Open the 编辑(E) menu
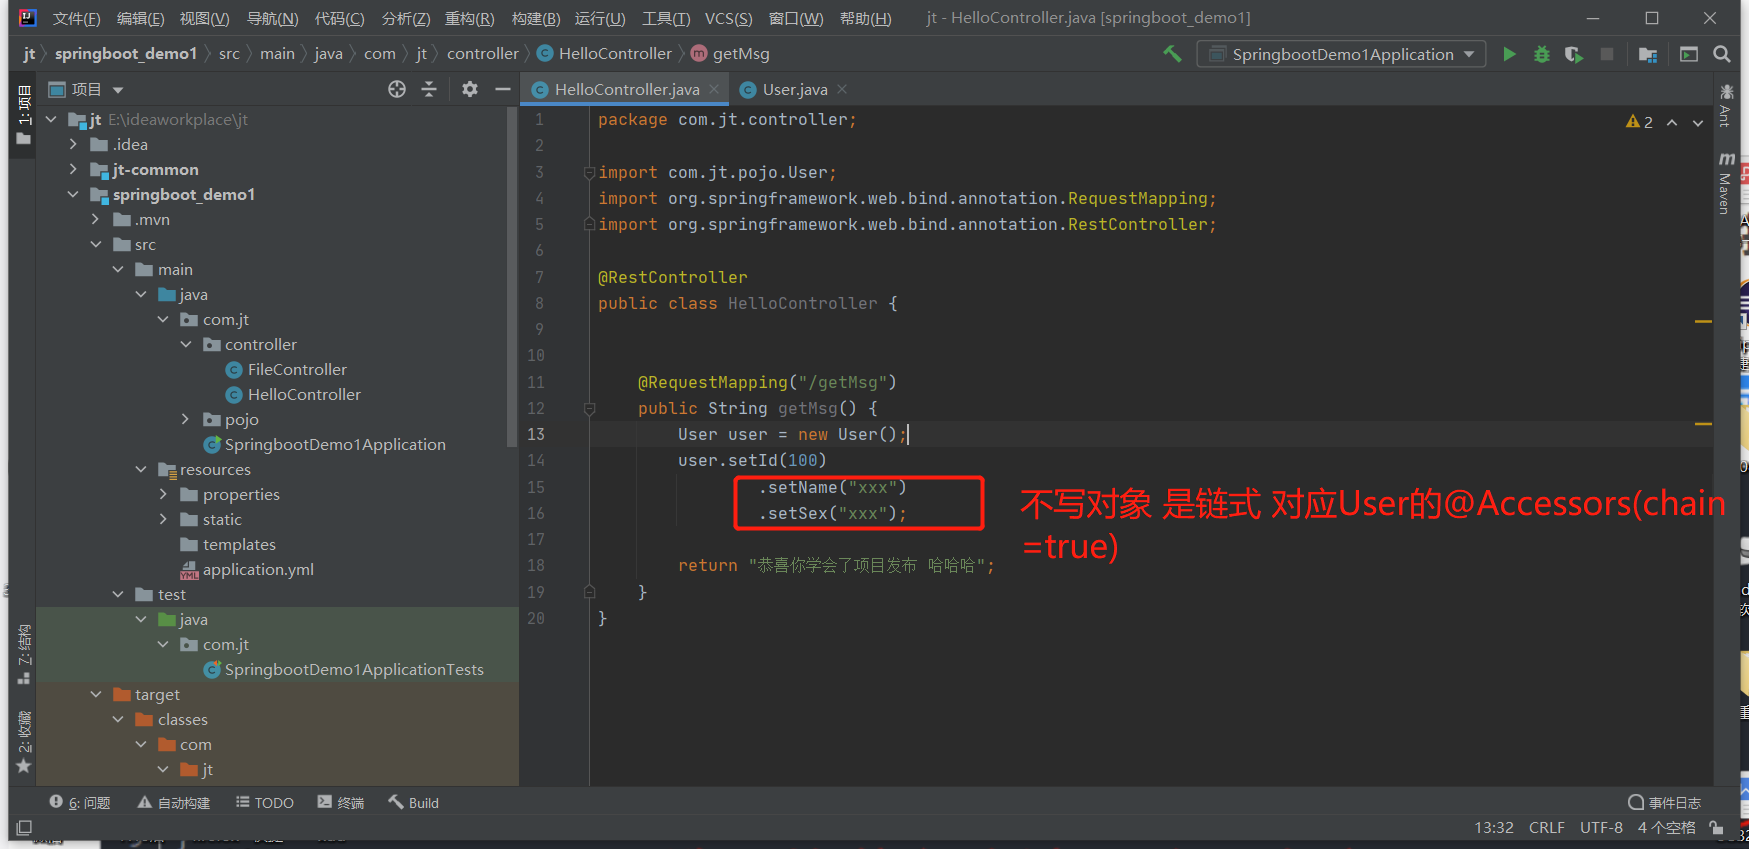This screenshot has width=1749, height=849. pyautogui.click(x=140, y=19)
